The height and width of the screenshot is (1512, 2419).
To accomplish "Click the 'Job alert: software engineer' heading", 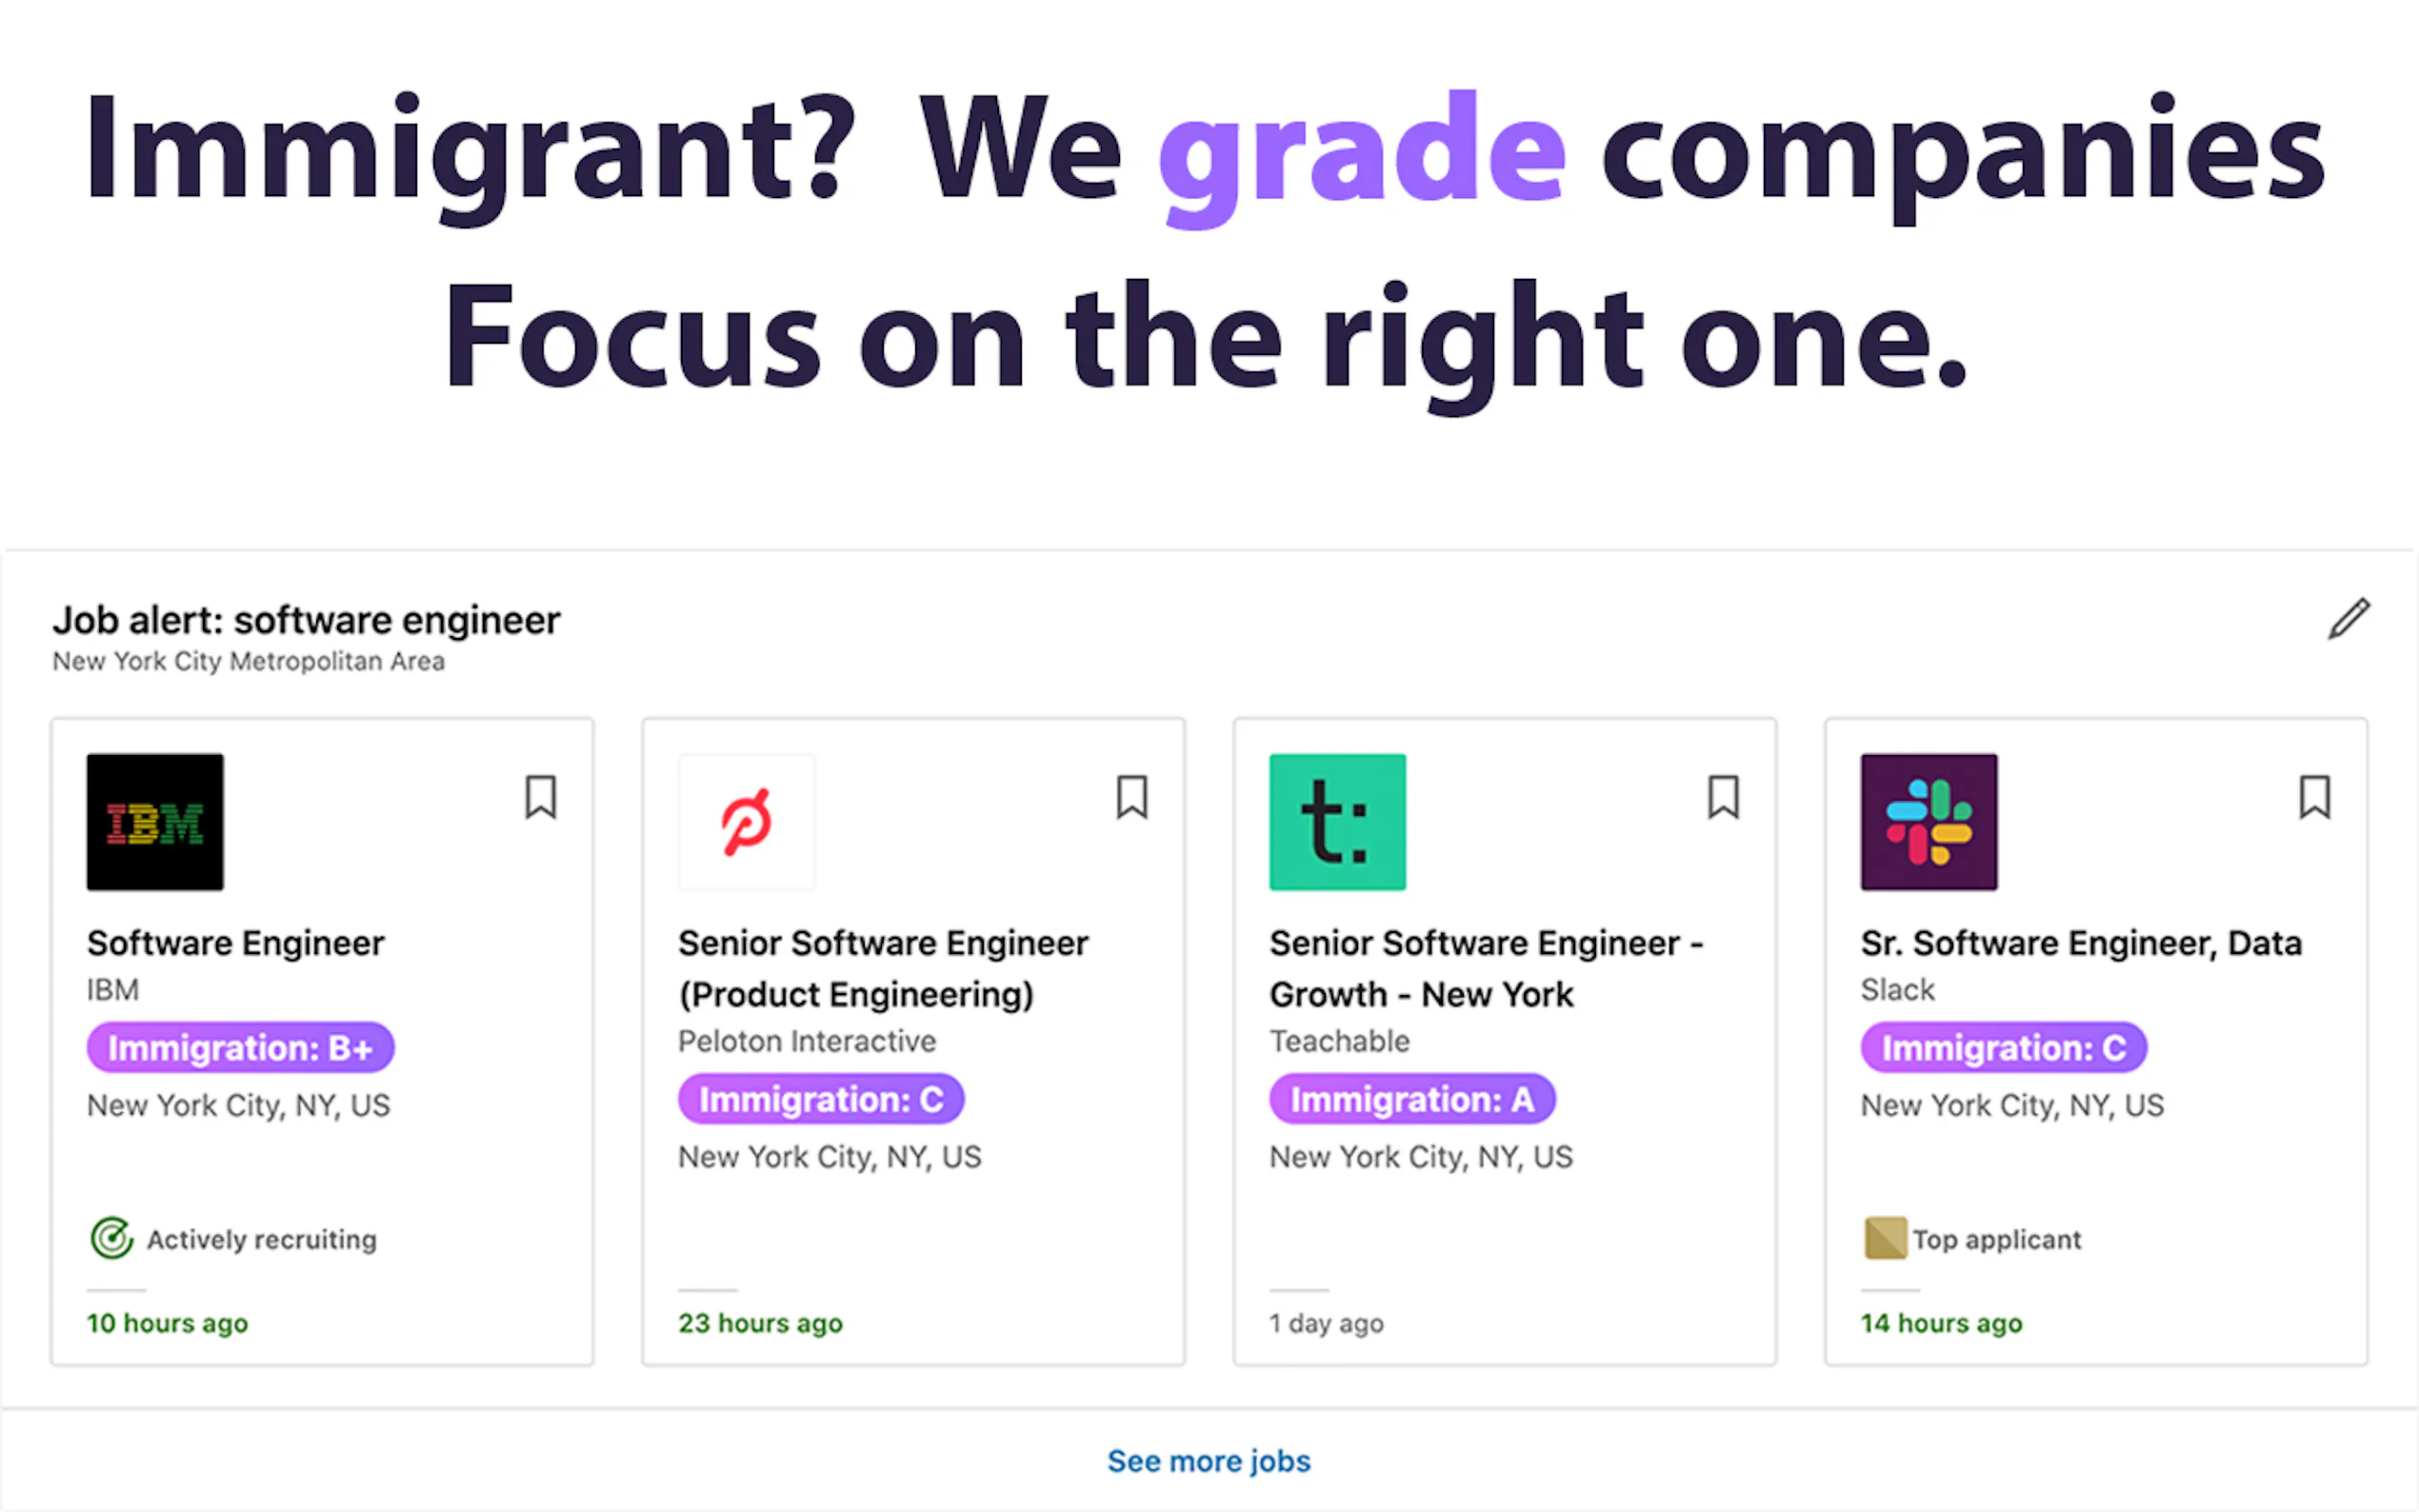I will pos(306,621).
